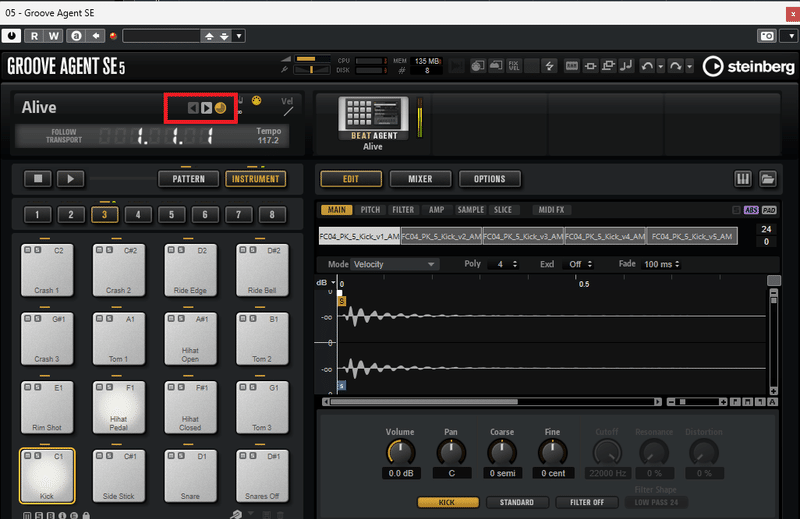Image resolution: width=800 pixels, height=519 pixels.
Task: Open the undo history dropdown
Action: pos(661,66)
